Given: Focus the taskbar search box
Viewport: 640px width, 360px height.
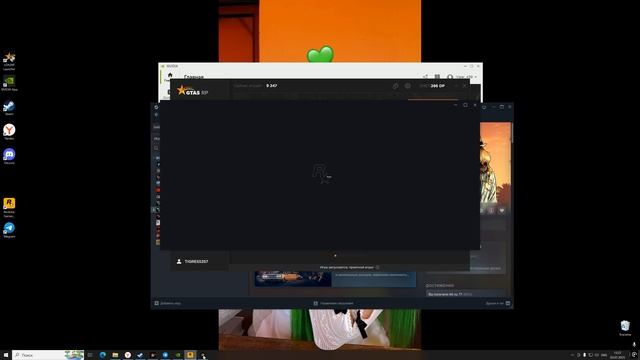Looking at the screenshot, I should coord(48,355).
